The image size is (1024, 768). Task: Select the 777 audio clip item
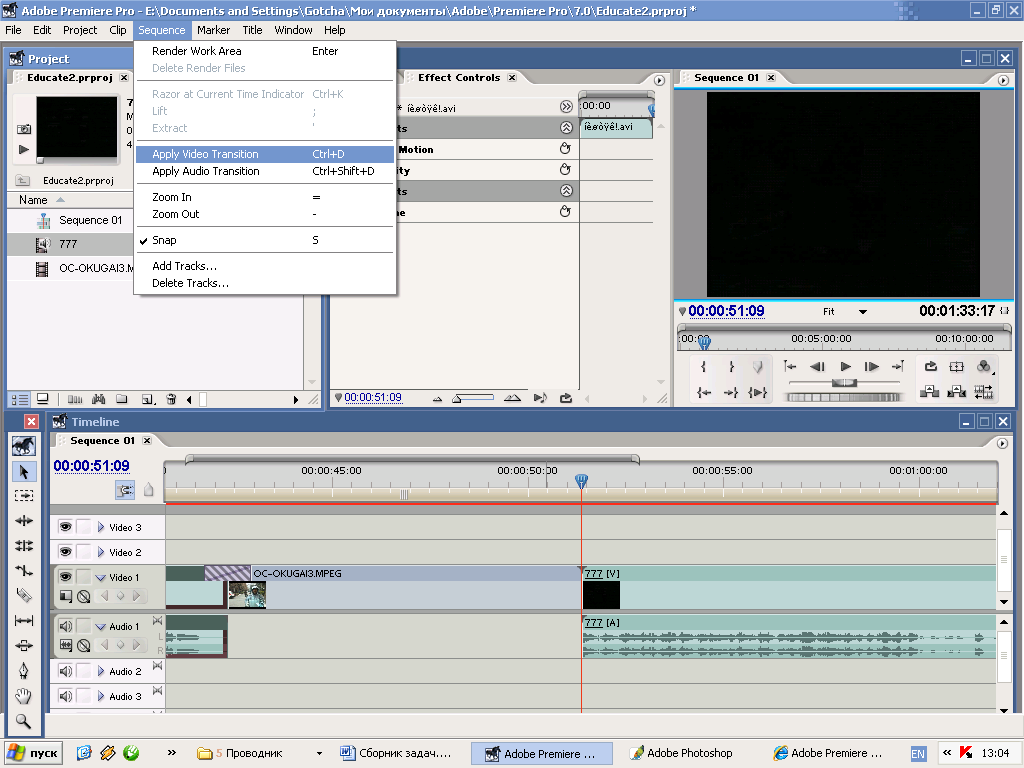(70, 244)
